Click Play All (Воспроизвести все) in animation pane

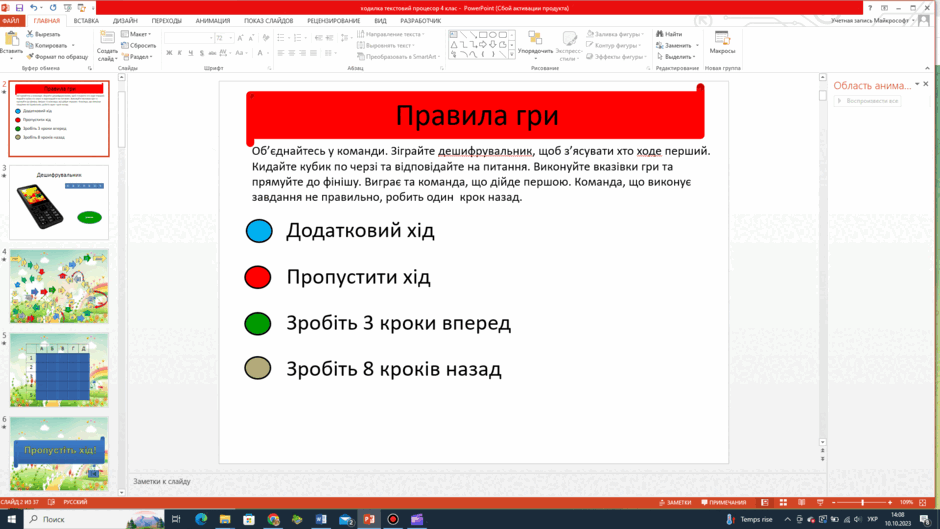[868, 101]
